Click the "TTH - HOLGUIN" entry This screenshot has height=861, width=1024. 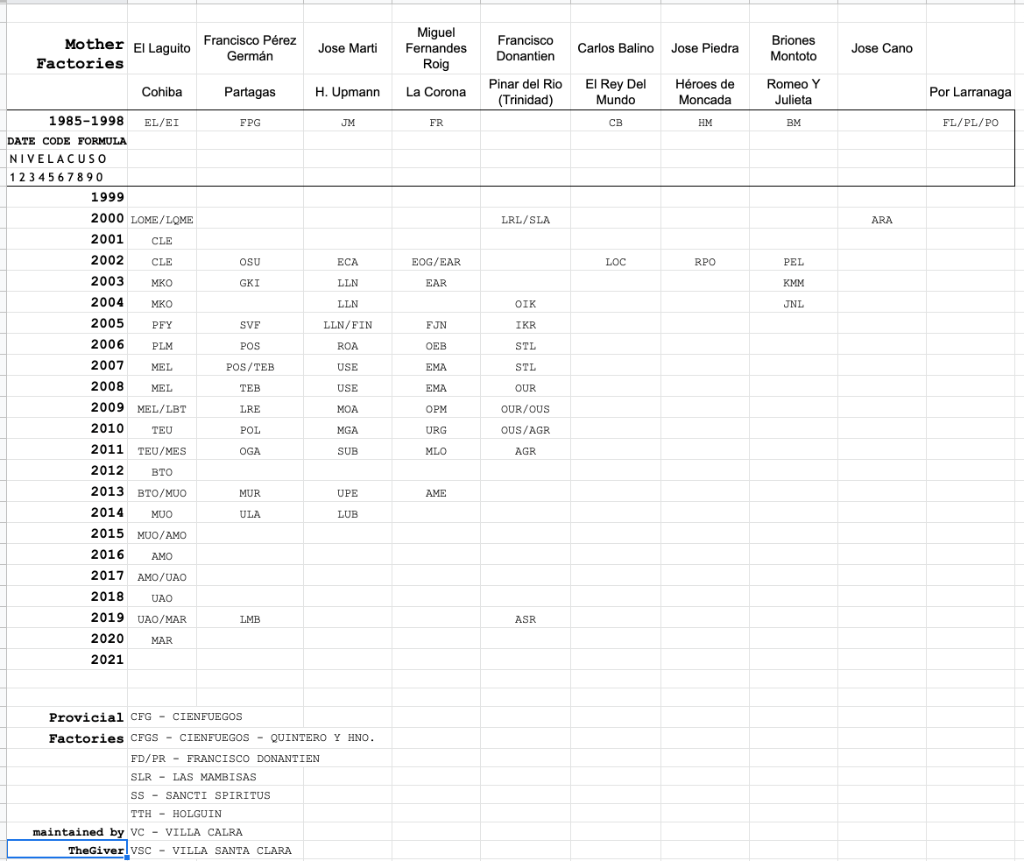click(176, 813)
